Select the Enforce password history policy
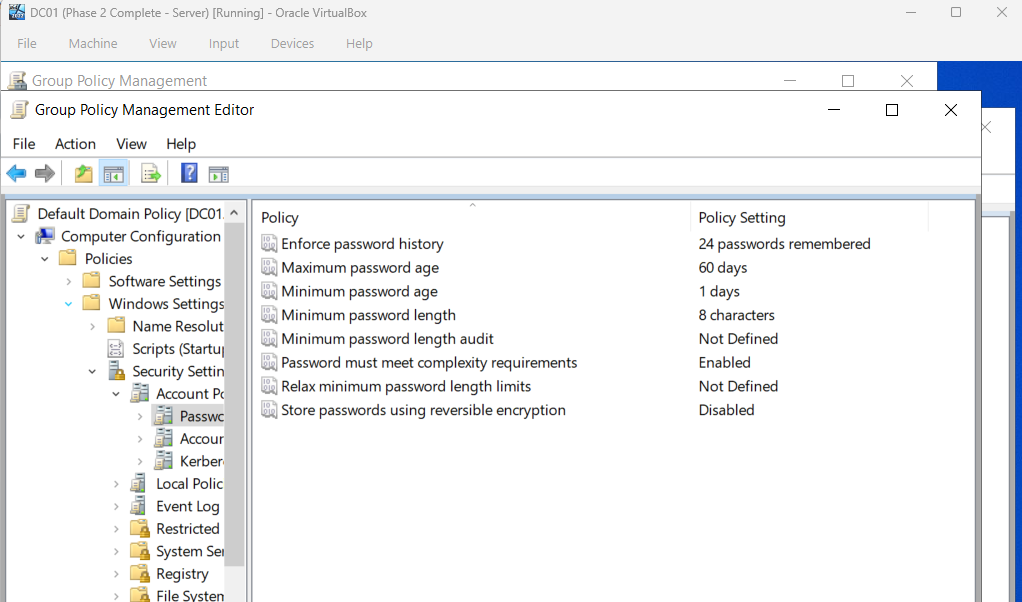 [362, 244]
